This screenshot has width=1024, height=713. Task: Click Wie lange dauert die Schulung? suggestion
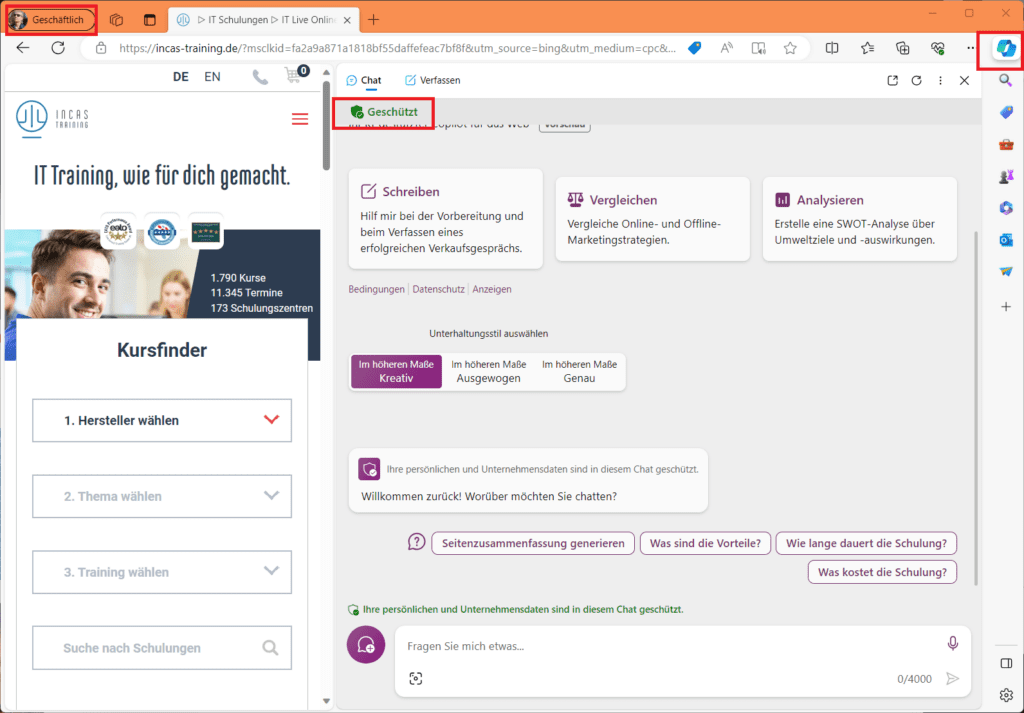tap(866, 543)
